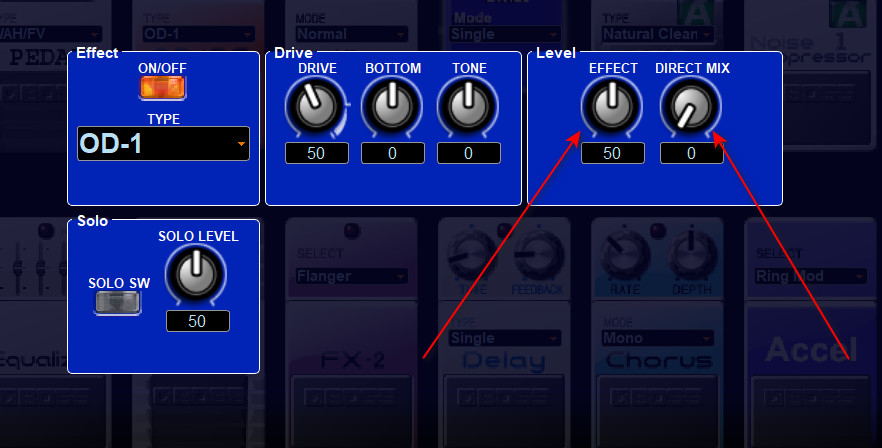
Task: Click the SOLO LEVEL value field
Action: click(197, 321)
